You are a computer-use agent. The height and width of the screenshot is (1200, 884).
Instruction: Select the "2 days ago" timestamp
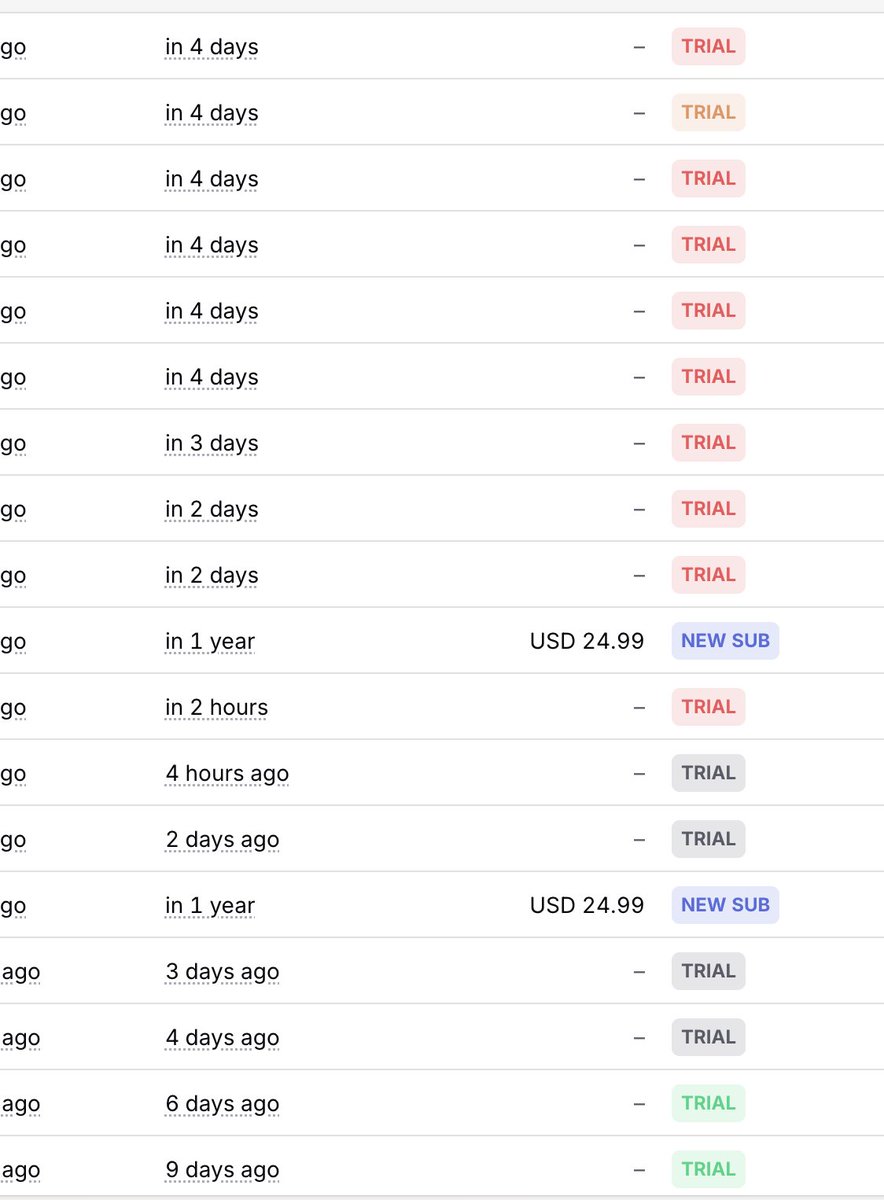[222, 839]
